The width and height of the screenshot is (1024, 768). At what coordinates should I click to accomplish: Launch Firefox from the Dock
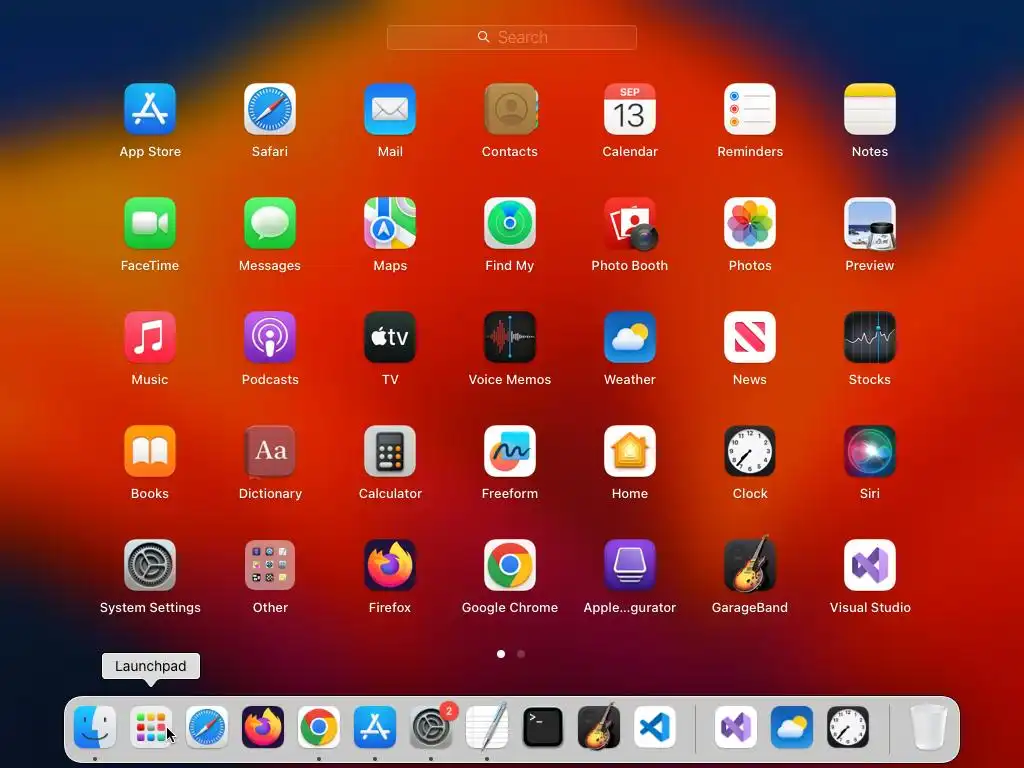coord(263,727)
